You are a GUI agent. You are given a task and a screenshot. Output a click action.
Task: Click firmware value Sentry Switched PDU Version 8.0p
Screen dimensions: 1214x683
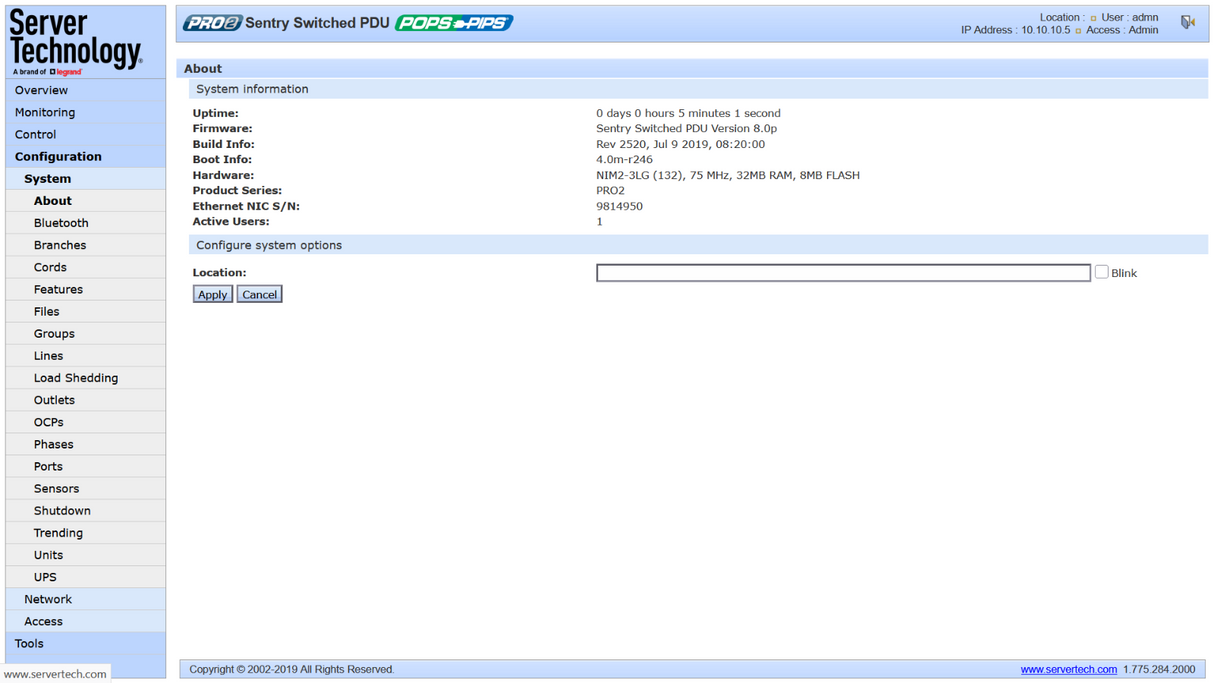(x=686, y=128)
